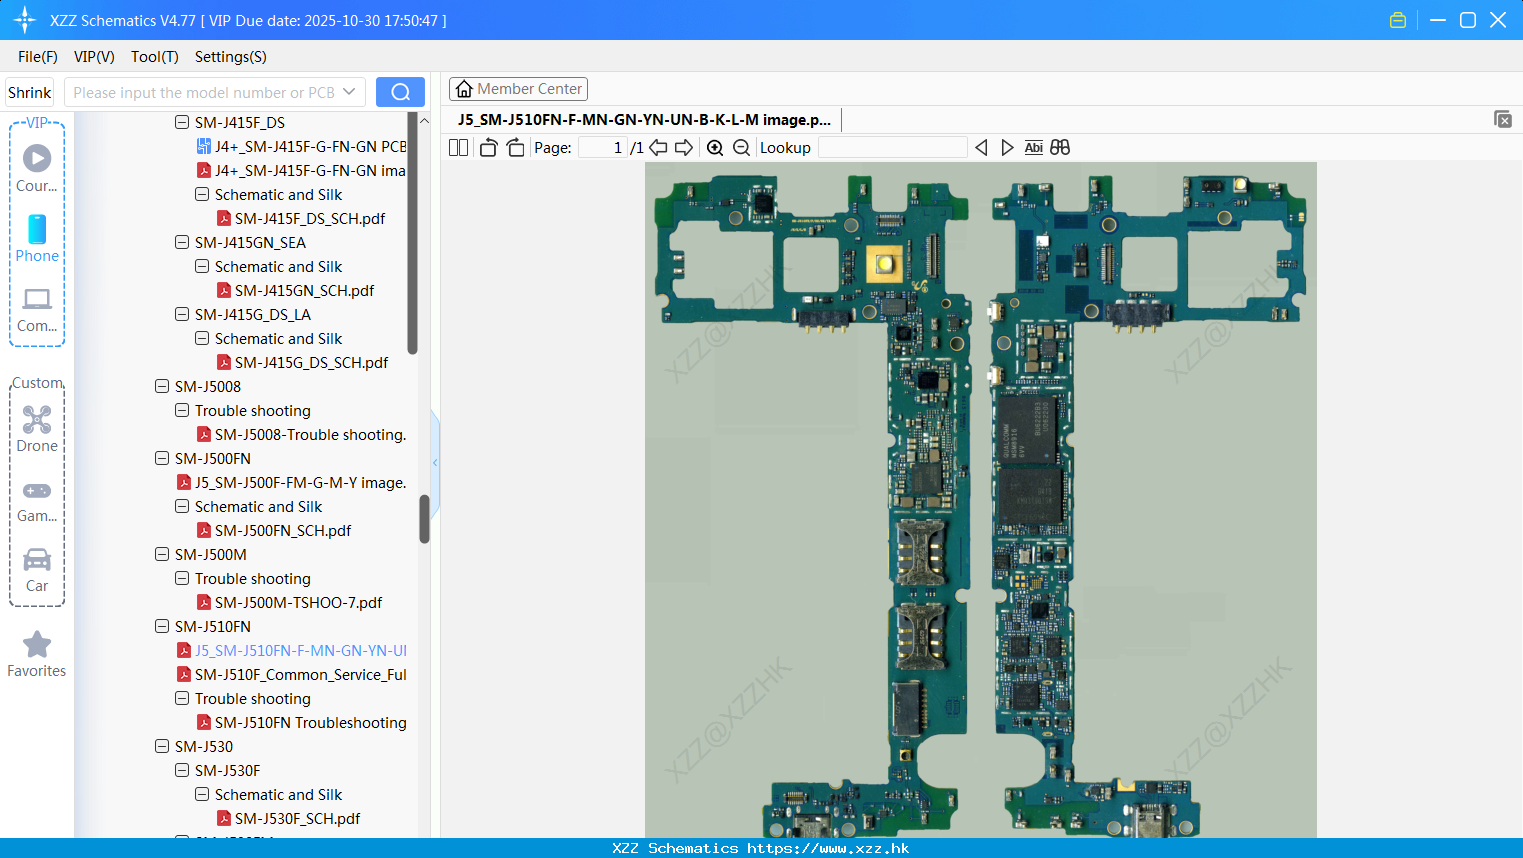Image resolution: width=1523 pixels, height=858 pixels.
Task: Open the Courses category in sidebar
Action: pos(37,168)
